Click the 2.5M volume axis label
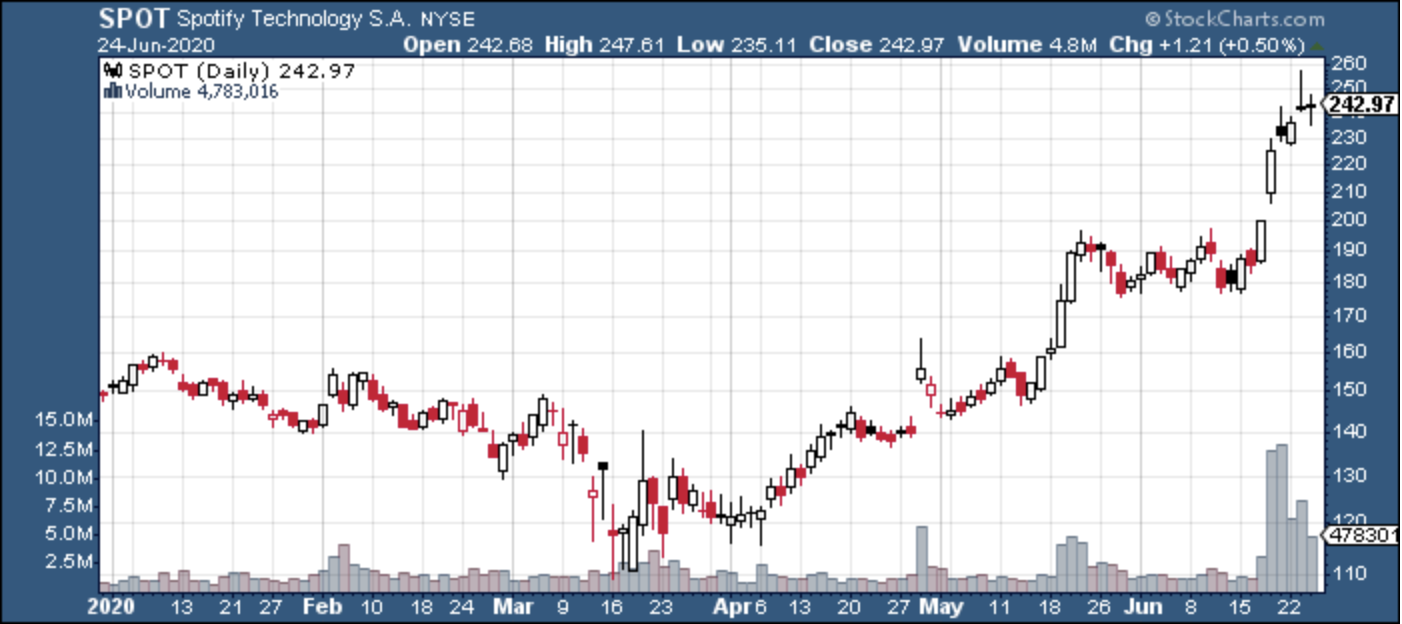This screenshot has height=624, width=1402. (x=71, y=562)
